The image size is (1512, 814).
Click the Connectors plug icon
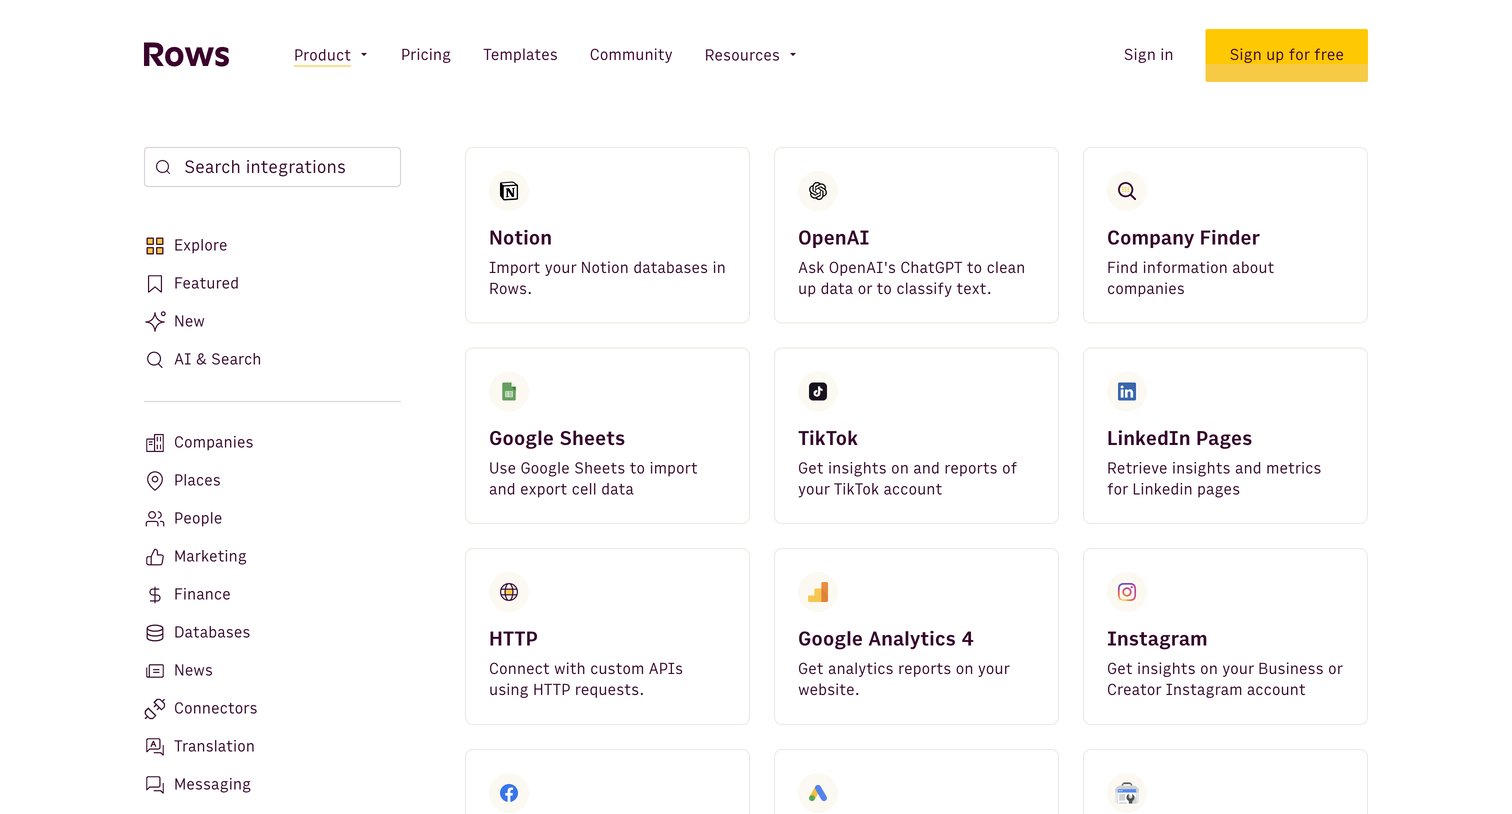pos(155,709)
